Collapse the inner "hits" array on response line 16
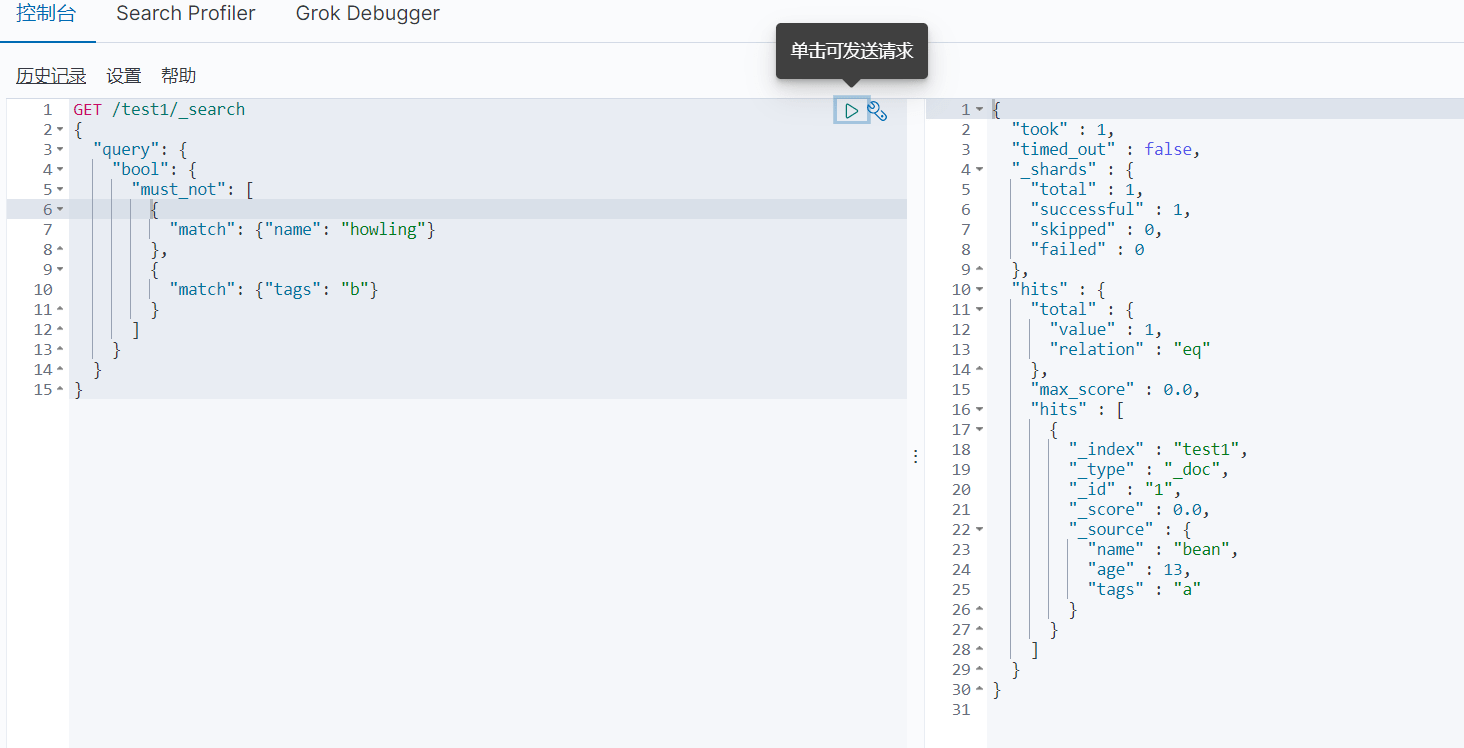Image resolution: width=1464 pixels, height=748 pixels. 979,410
